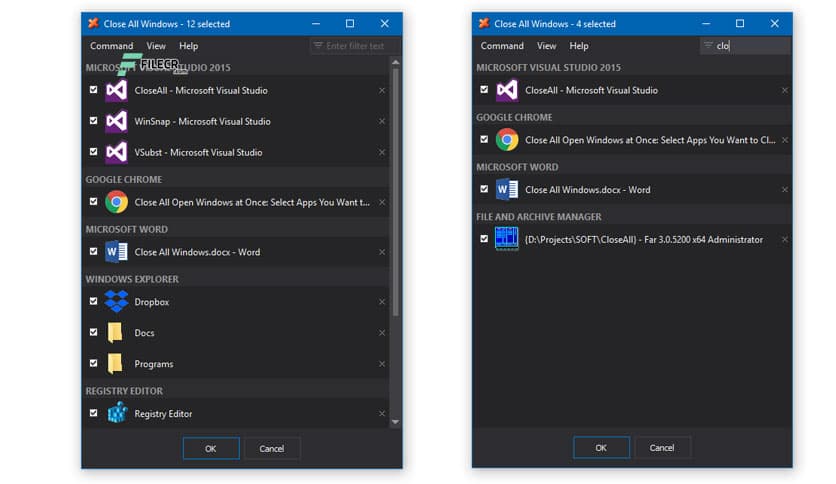
Task: Uncheck the Far x64 Administrator checkbox
Action: point(484,239)
